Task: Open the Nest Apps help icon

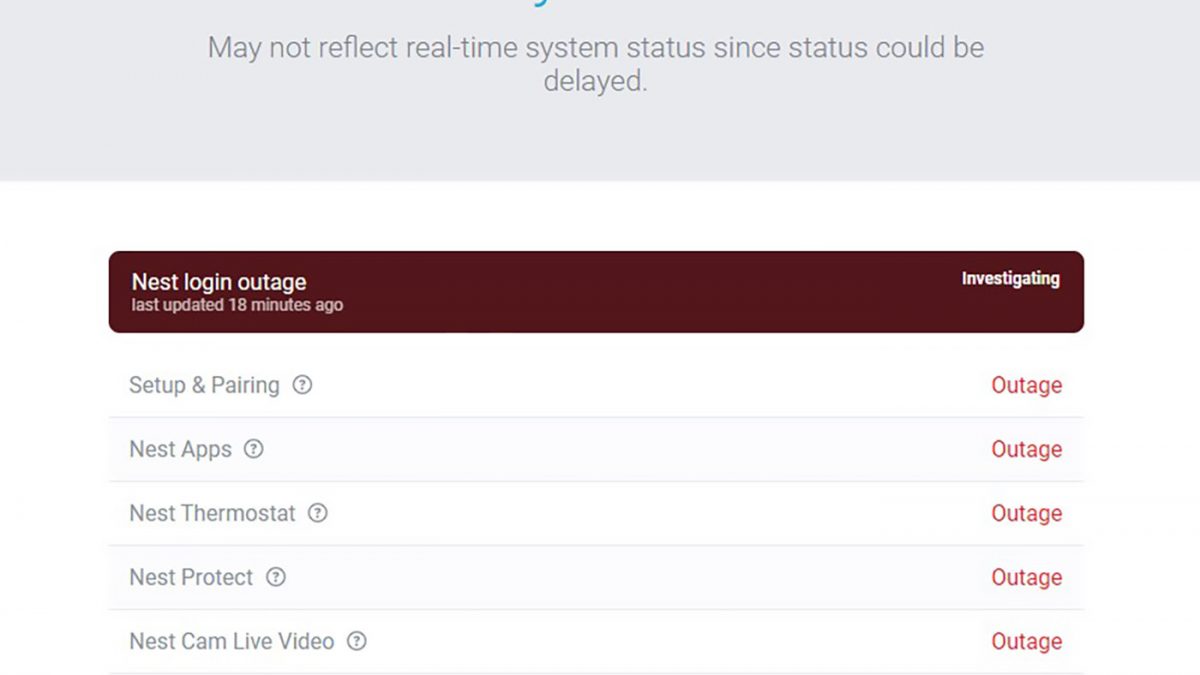Action: click(x=254, y=449)
